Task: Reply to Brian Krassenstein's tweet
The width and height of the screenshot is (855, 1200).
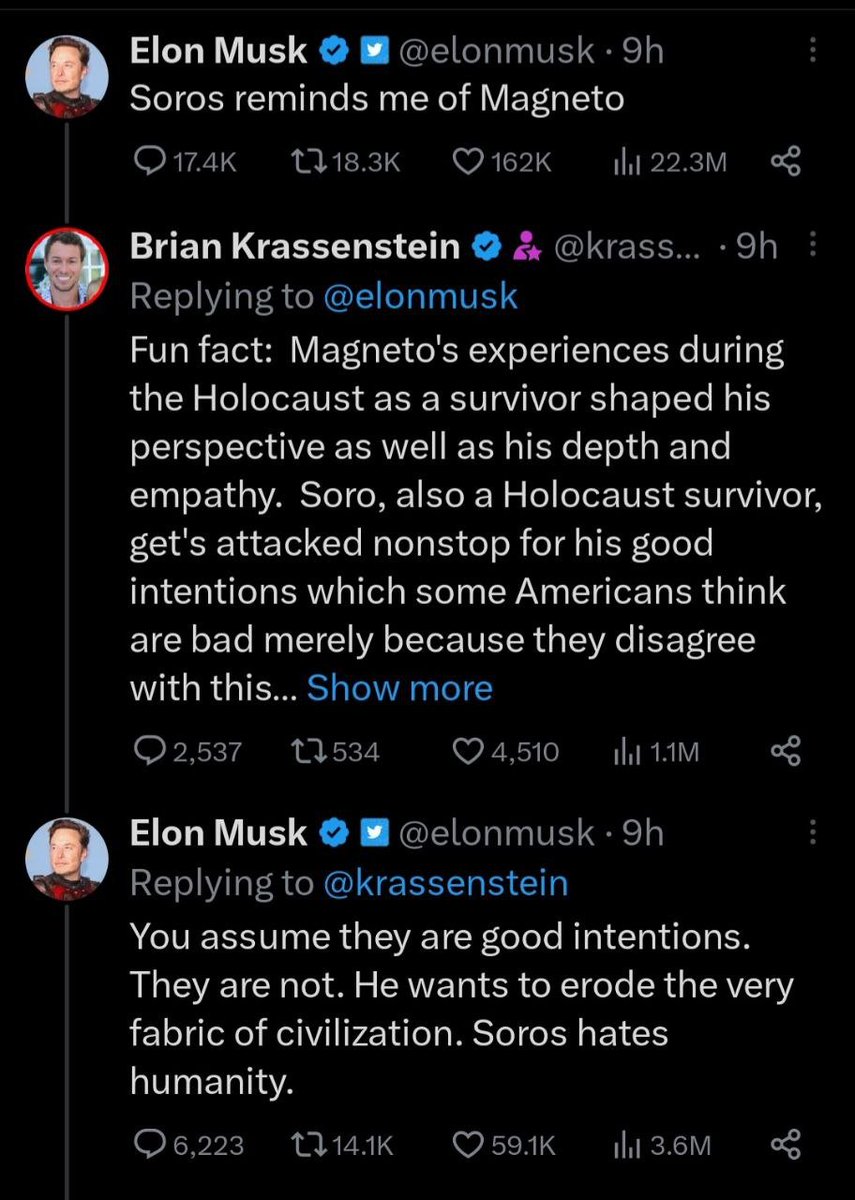Action: pyautogui.click(x=148, y=751)
